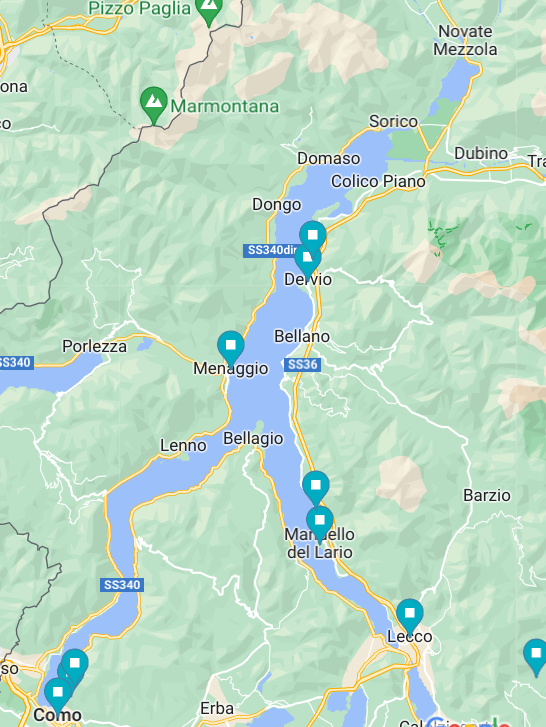
Task: Open the teal pin above Menaggio
Action: [231, 348]
